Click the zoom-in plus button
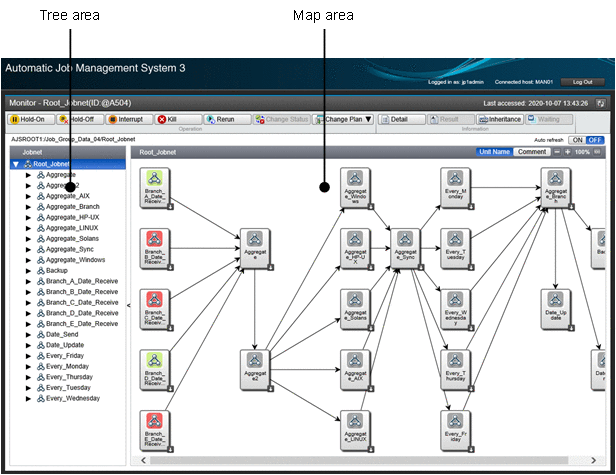 pos(568,152)
